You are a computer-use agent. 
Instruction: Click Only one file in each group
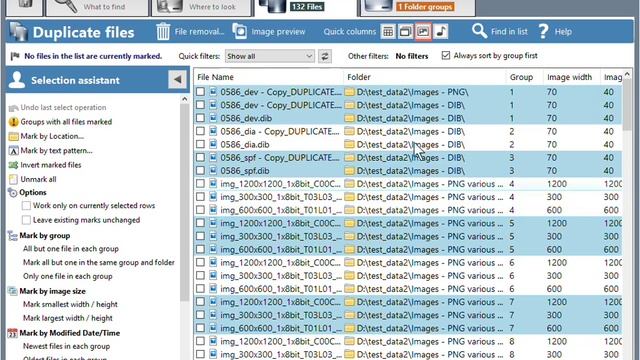[67, 276]
